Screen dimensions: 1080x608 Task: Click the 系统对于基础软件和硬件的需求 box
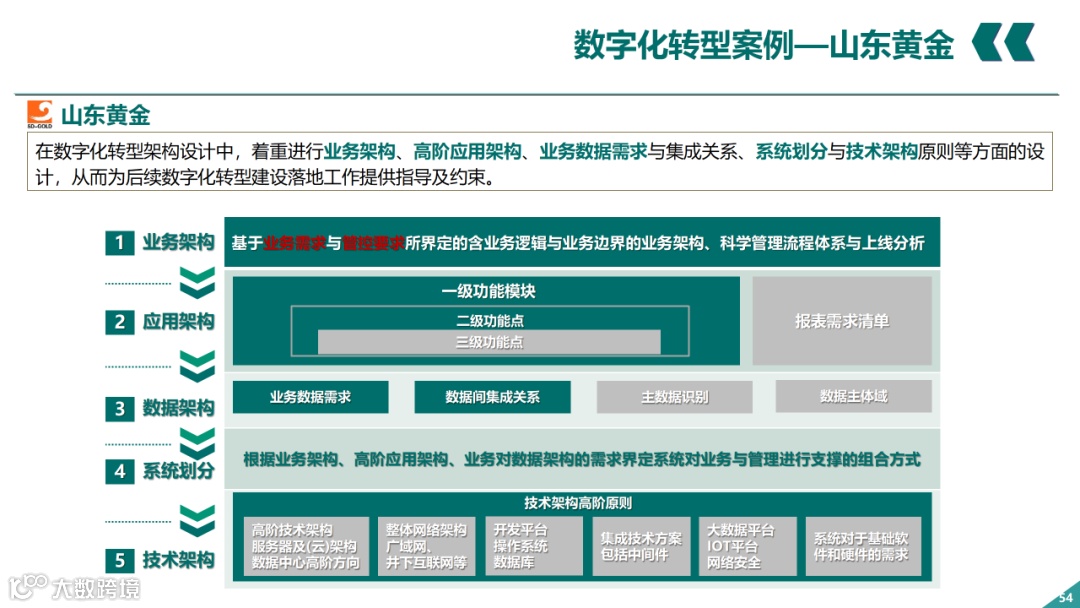pyautogui.click(x=863, y=547)
